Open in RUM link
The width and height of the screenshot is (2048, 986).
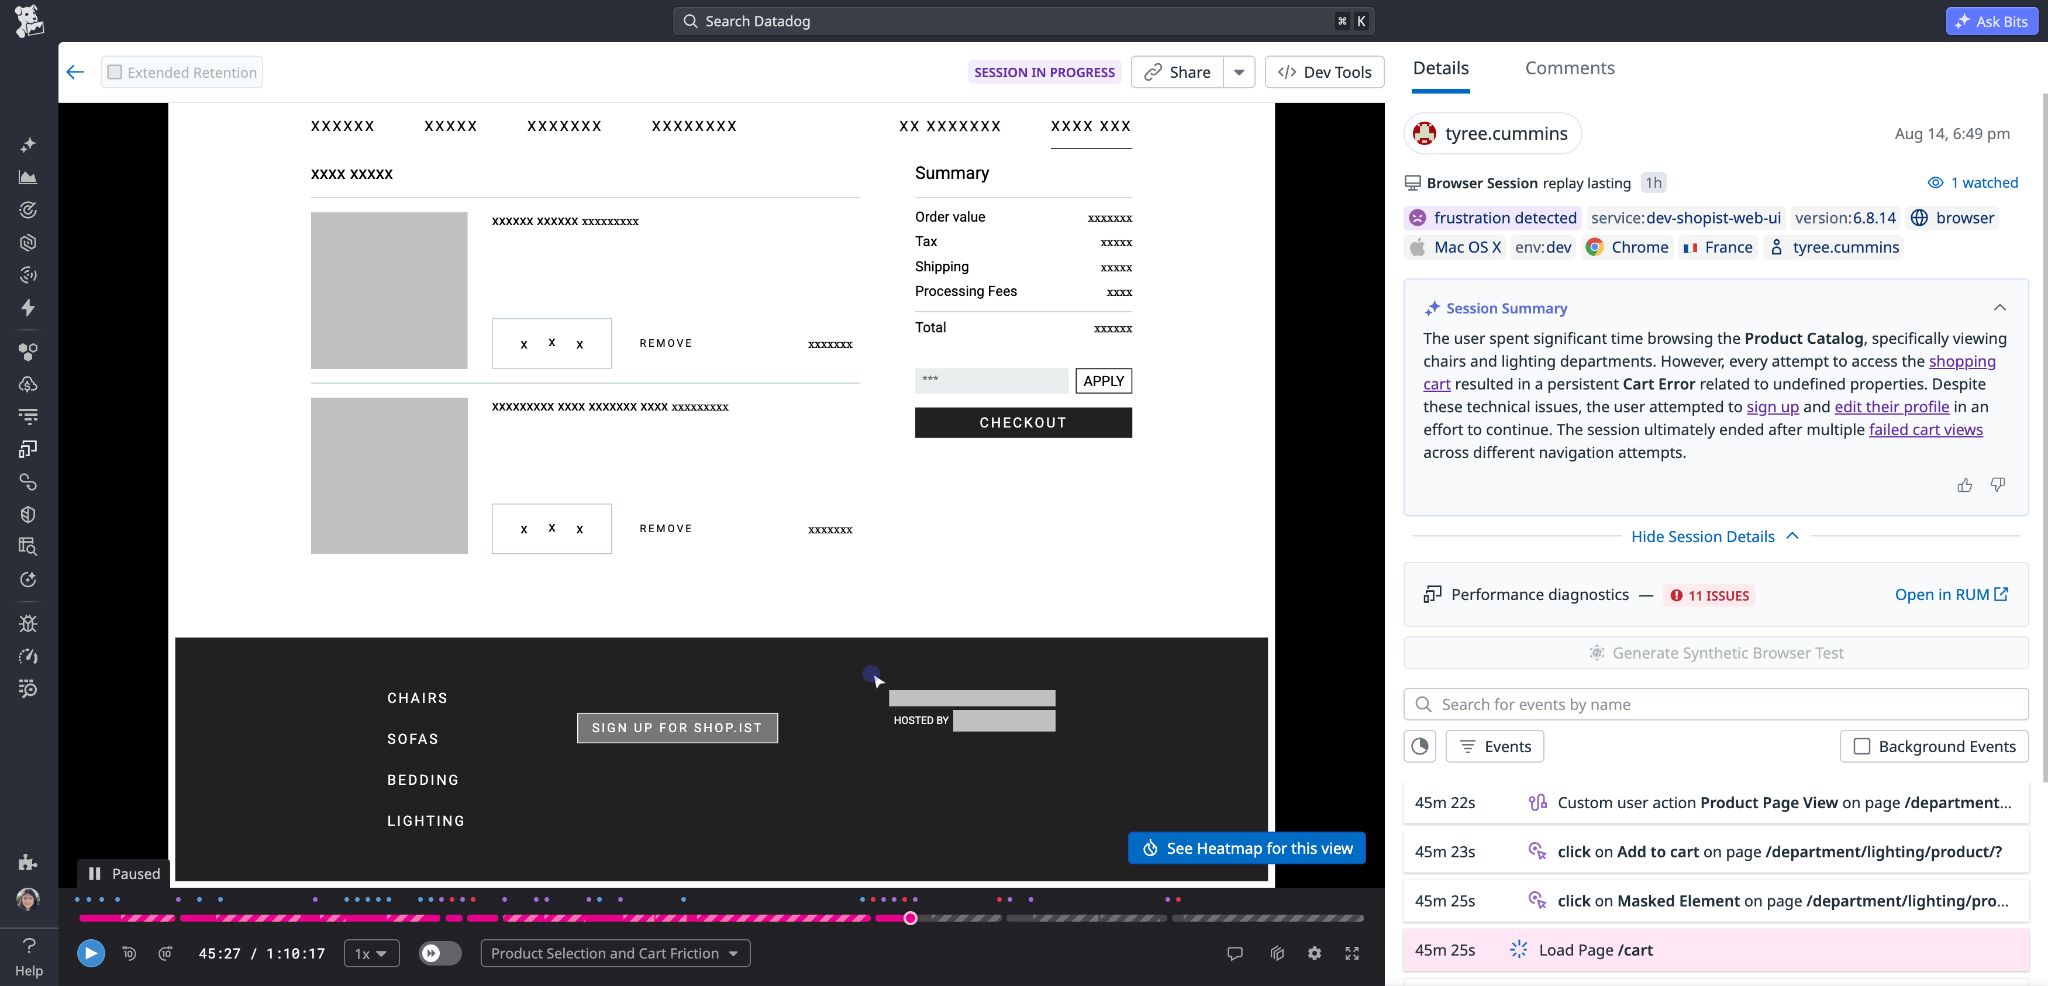pos(1952,594)
